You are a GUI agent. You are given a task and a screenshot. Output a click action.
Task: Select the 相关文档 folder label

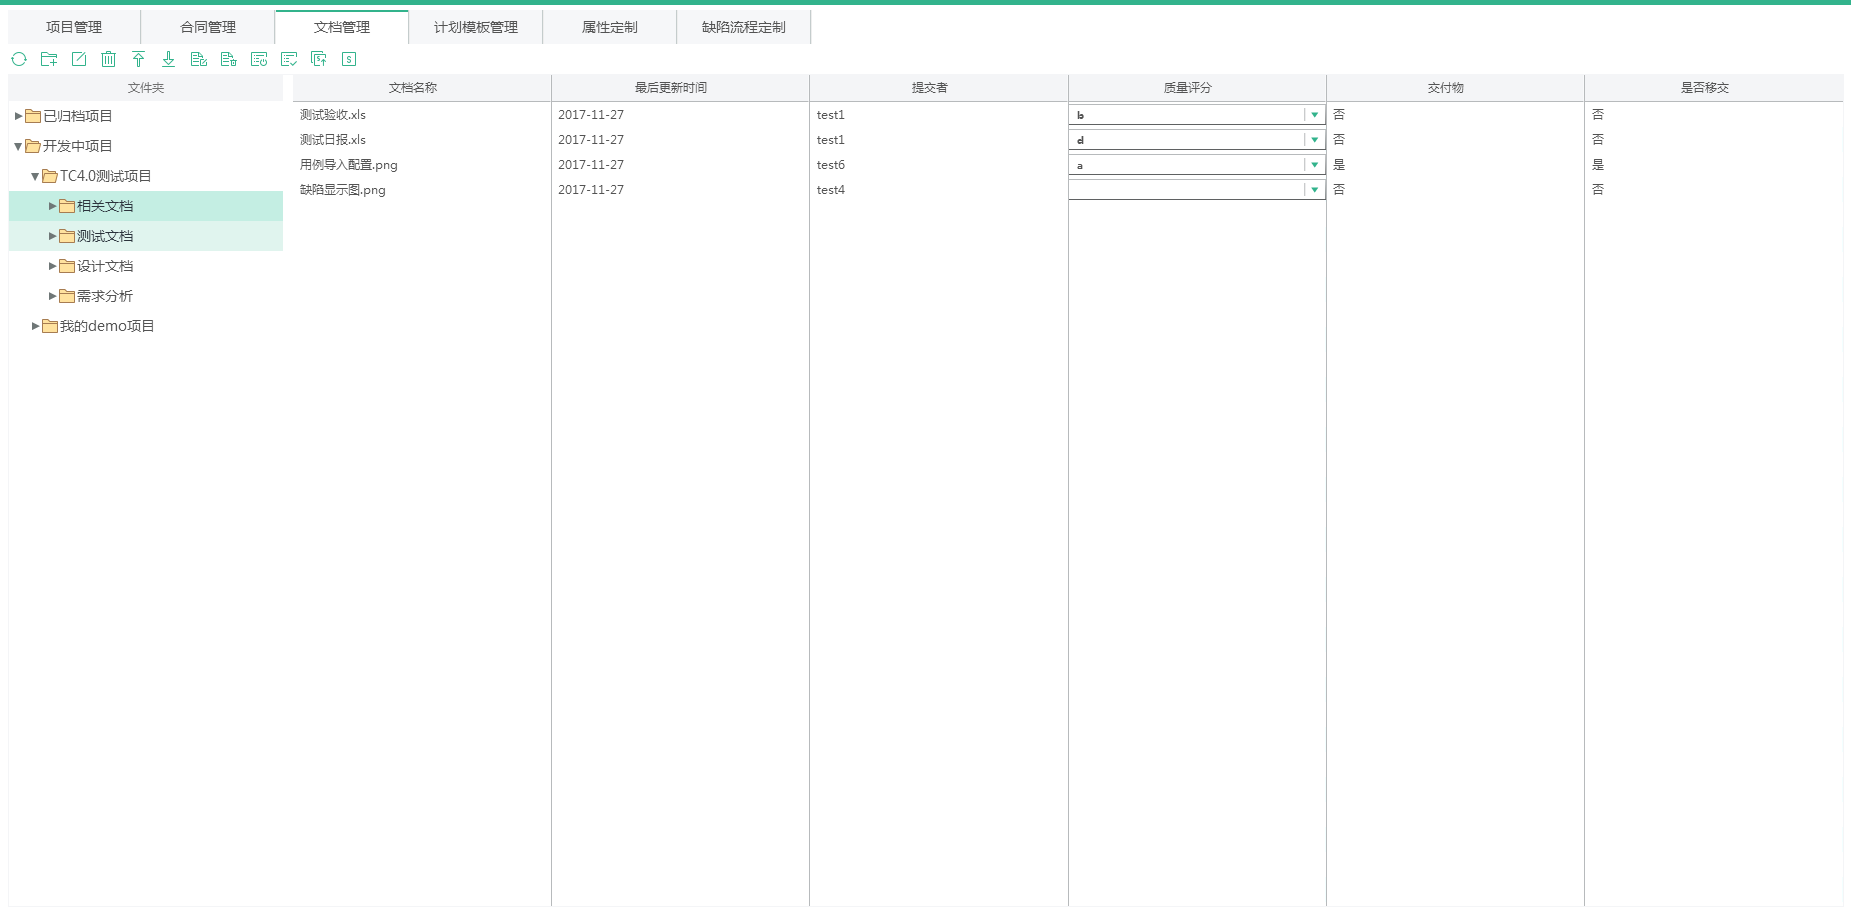click(105, 206)
